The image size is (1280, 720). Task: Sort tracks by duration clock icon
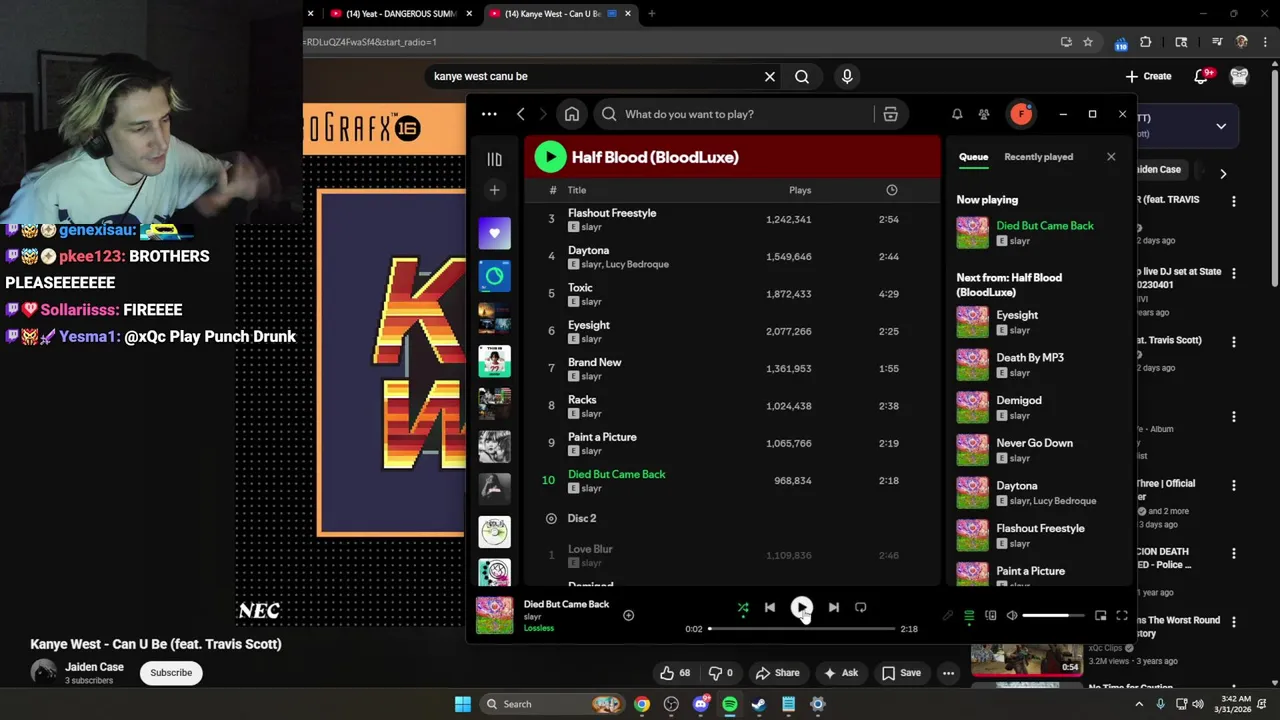pos(892,190)
